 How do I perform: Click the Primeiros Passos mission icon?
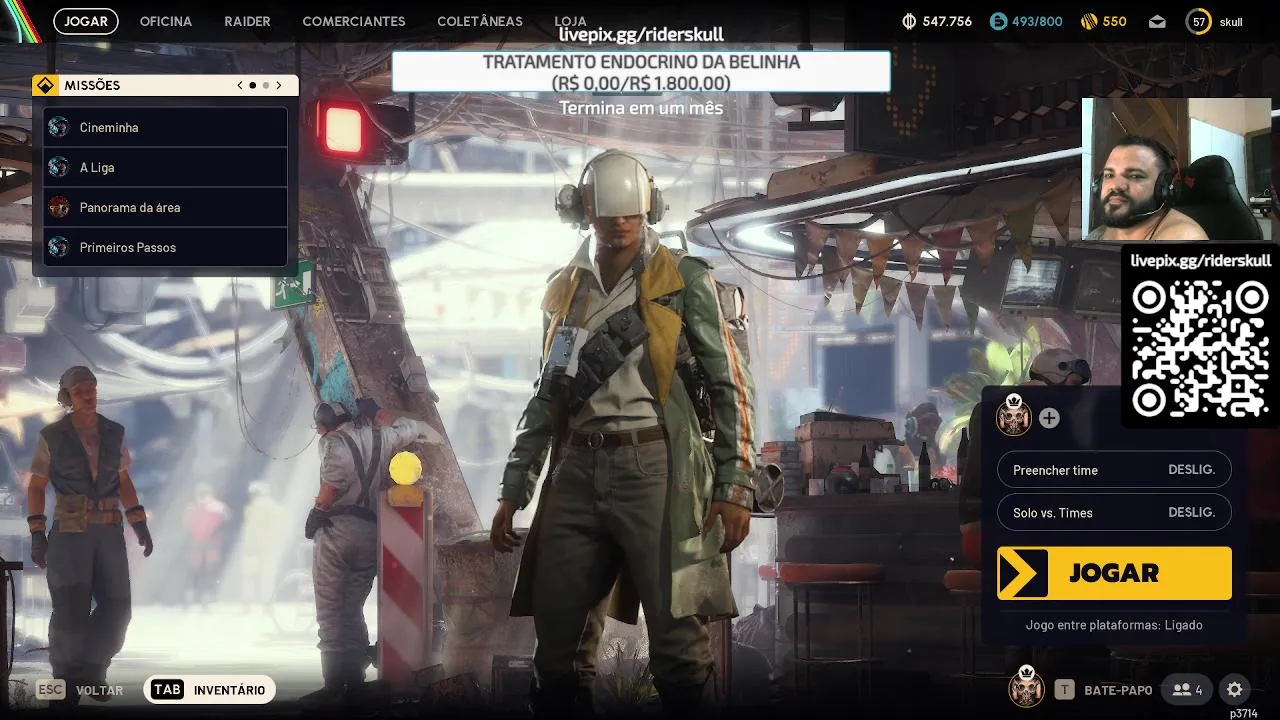point(59,247)
